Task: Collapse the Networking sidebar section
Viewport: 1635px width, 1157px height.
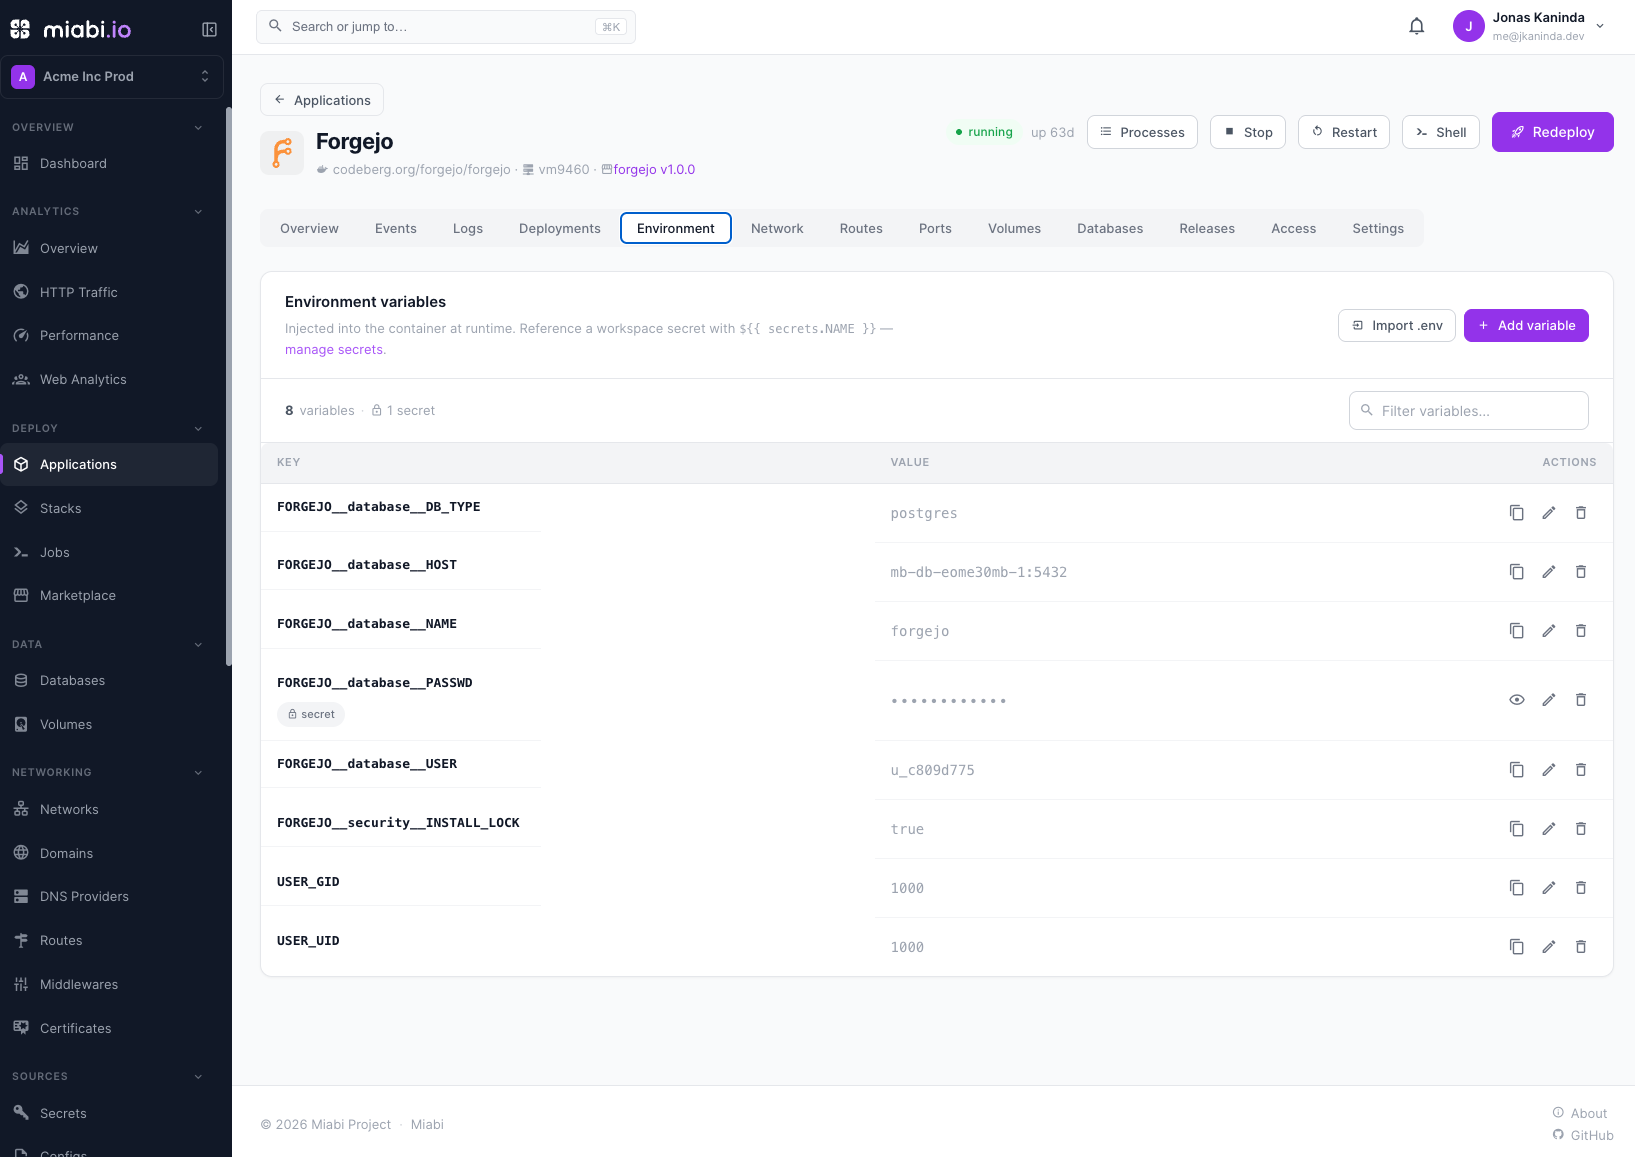Action: click(198, 772)
